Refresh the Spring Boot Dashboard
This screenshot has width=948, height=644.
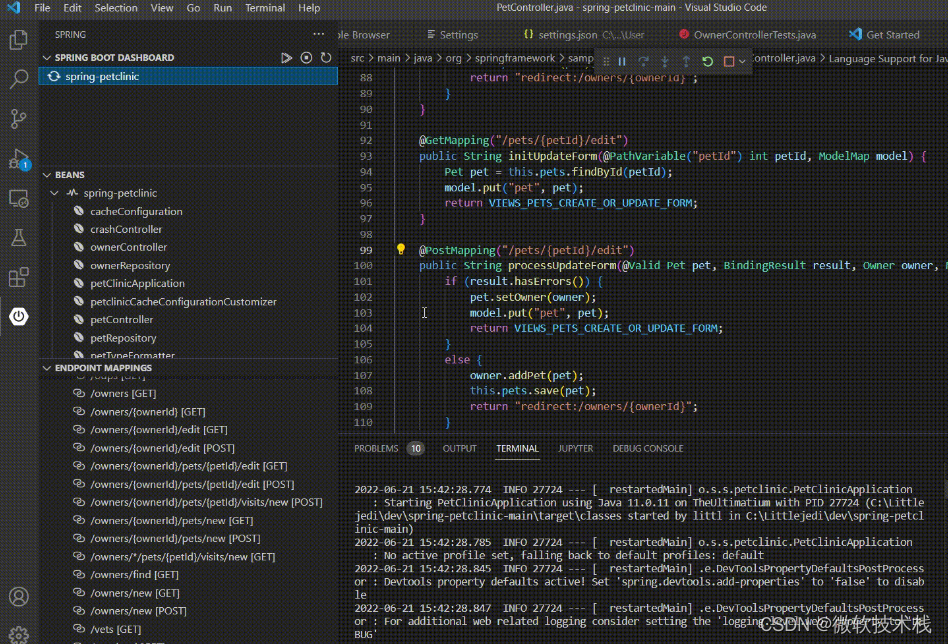326,58
